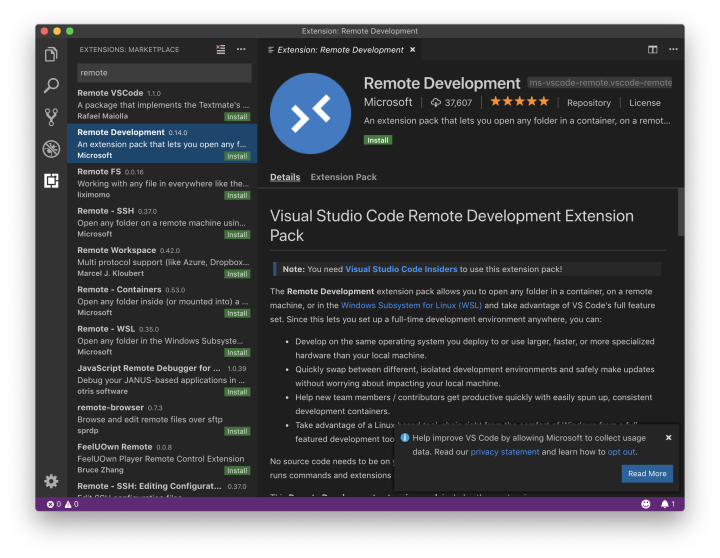Install Remote Development from the list

237,156
